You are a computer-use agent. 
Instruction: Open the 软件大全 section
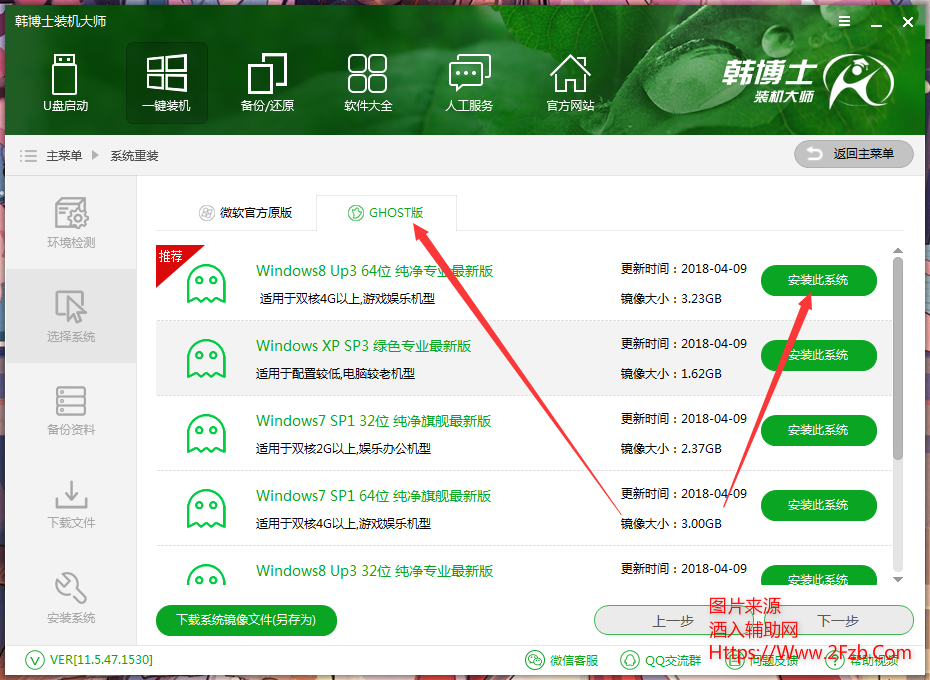tap(368, 82)
